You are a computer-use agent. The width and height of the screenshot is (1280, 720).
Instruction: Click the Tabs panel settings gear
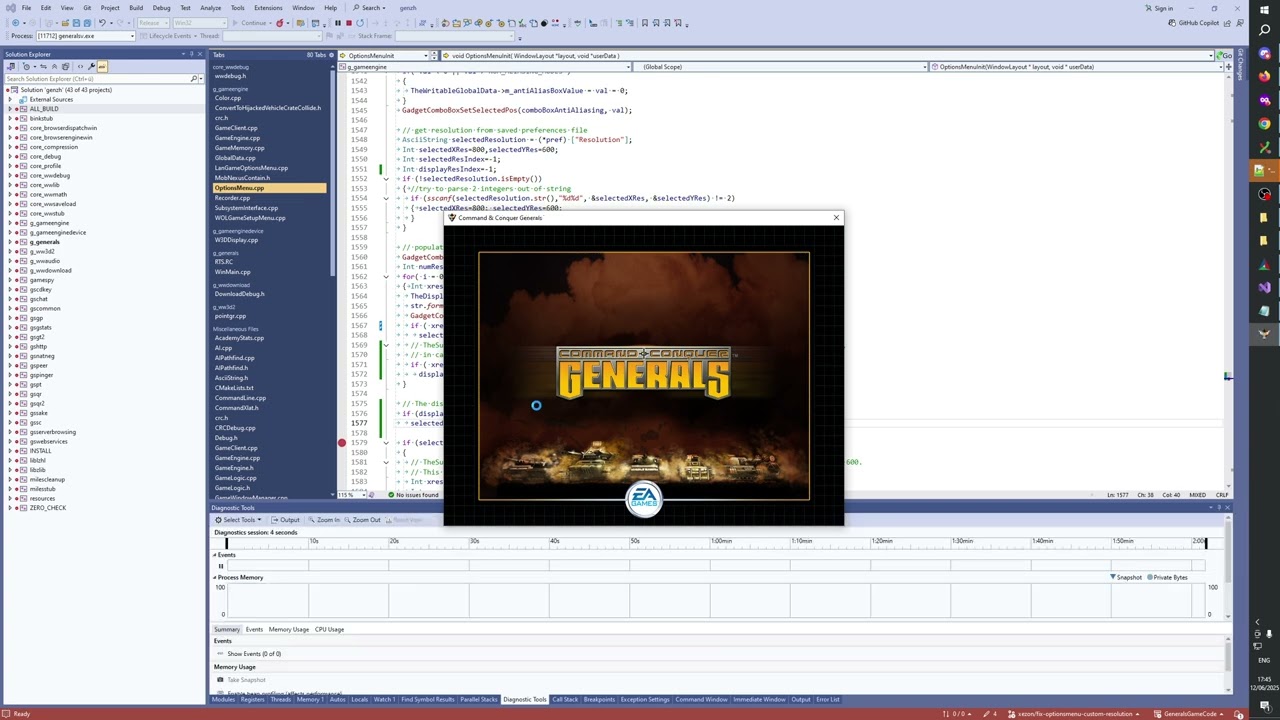pos(331,55)
